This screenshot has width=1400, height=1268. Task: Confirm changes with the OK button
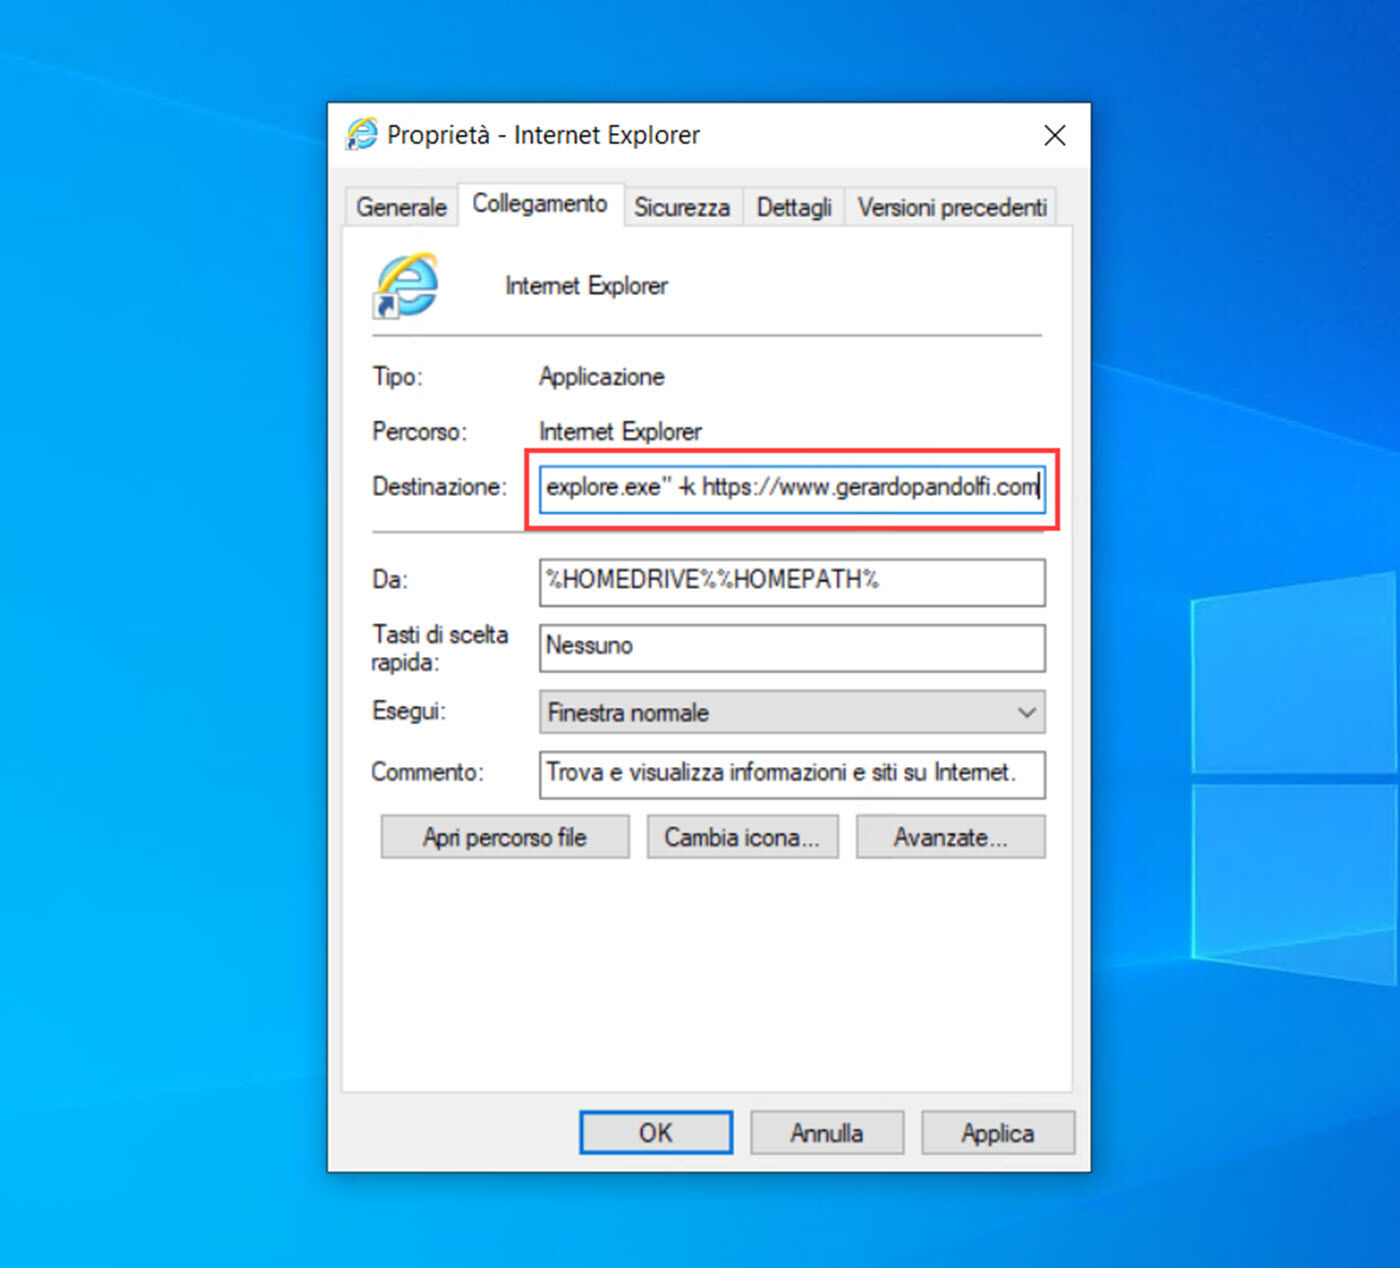point(656,1133)
